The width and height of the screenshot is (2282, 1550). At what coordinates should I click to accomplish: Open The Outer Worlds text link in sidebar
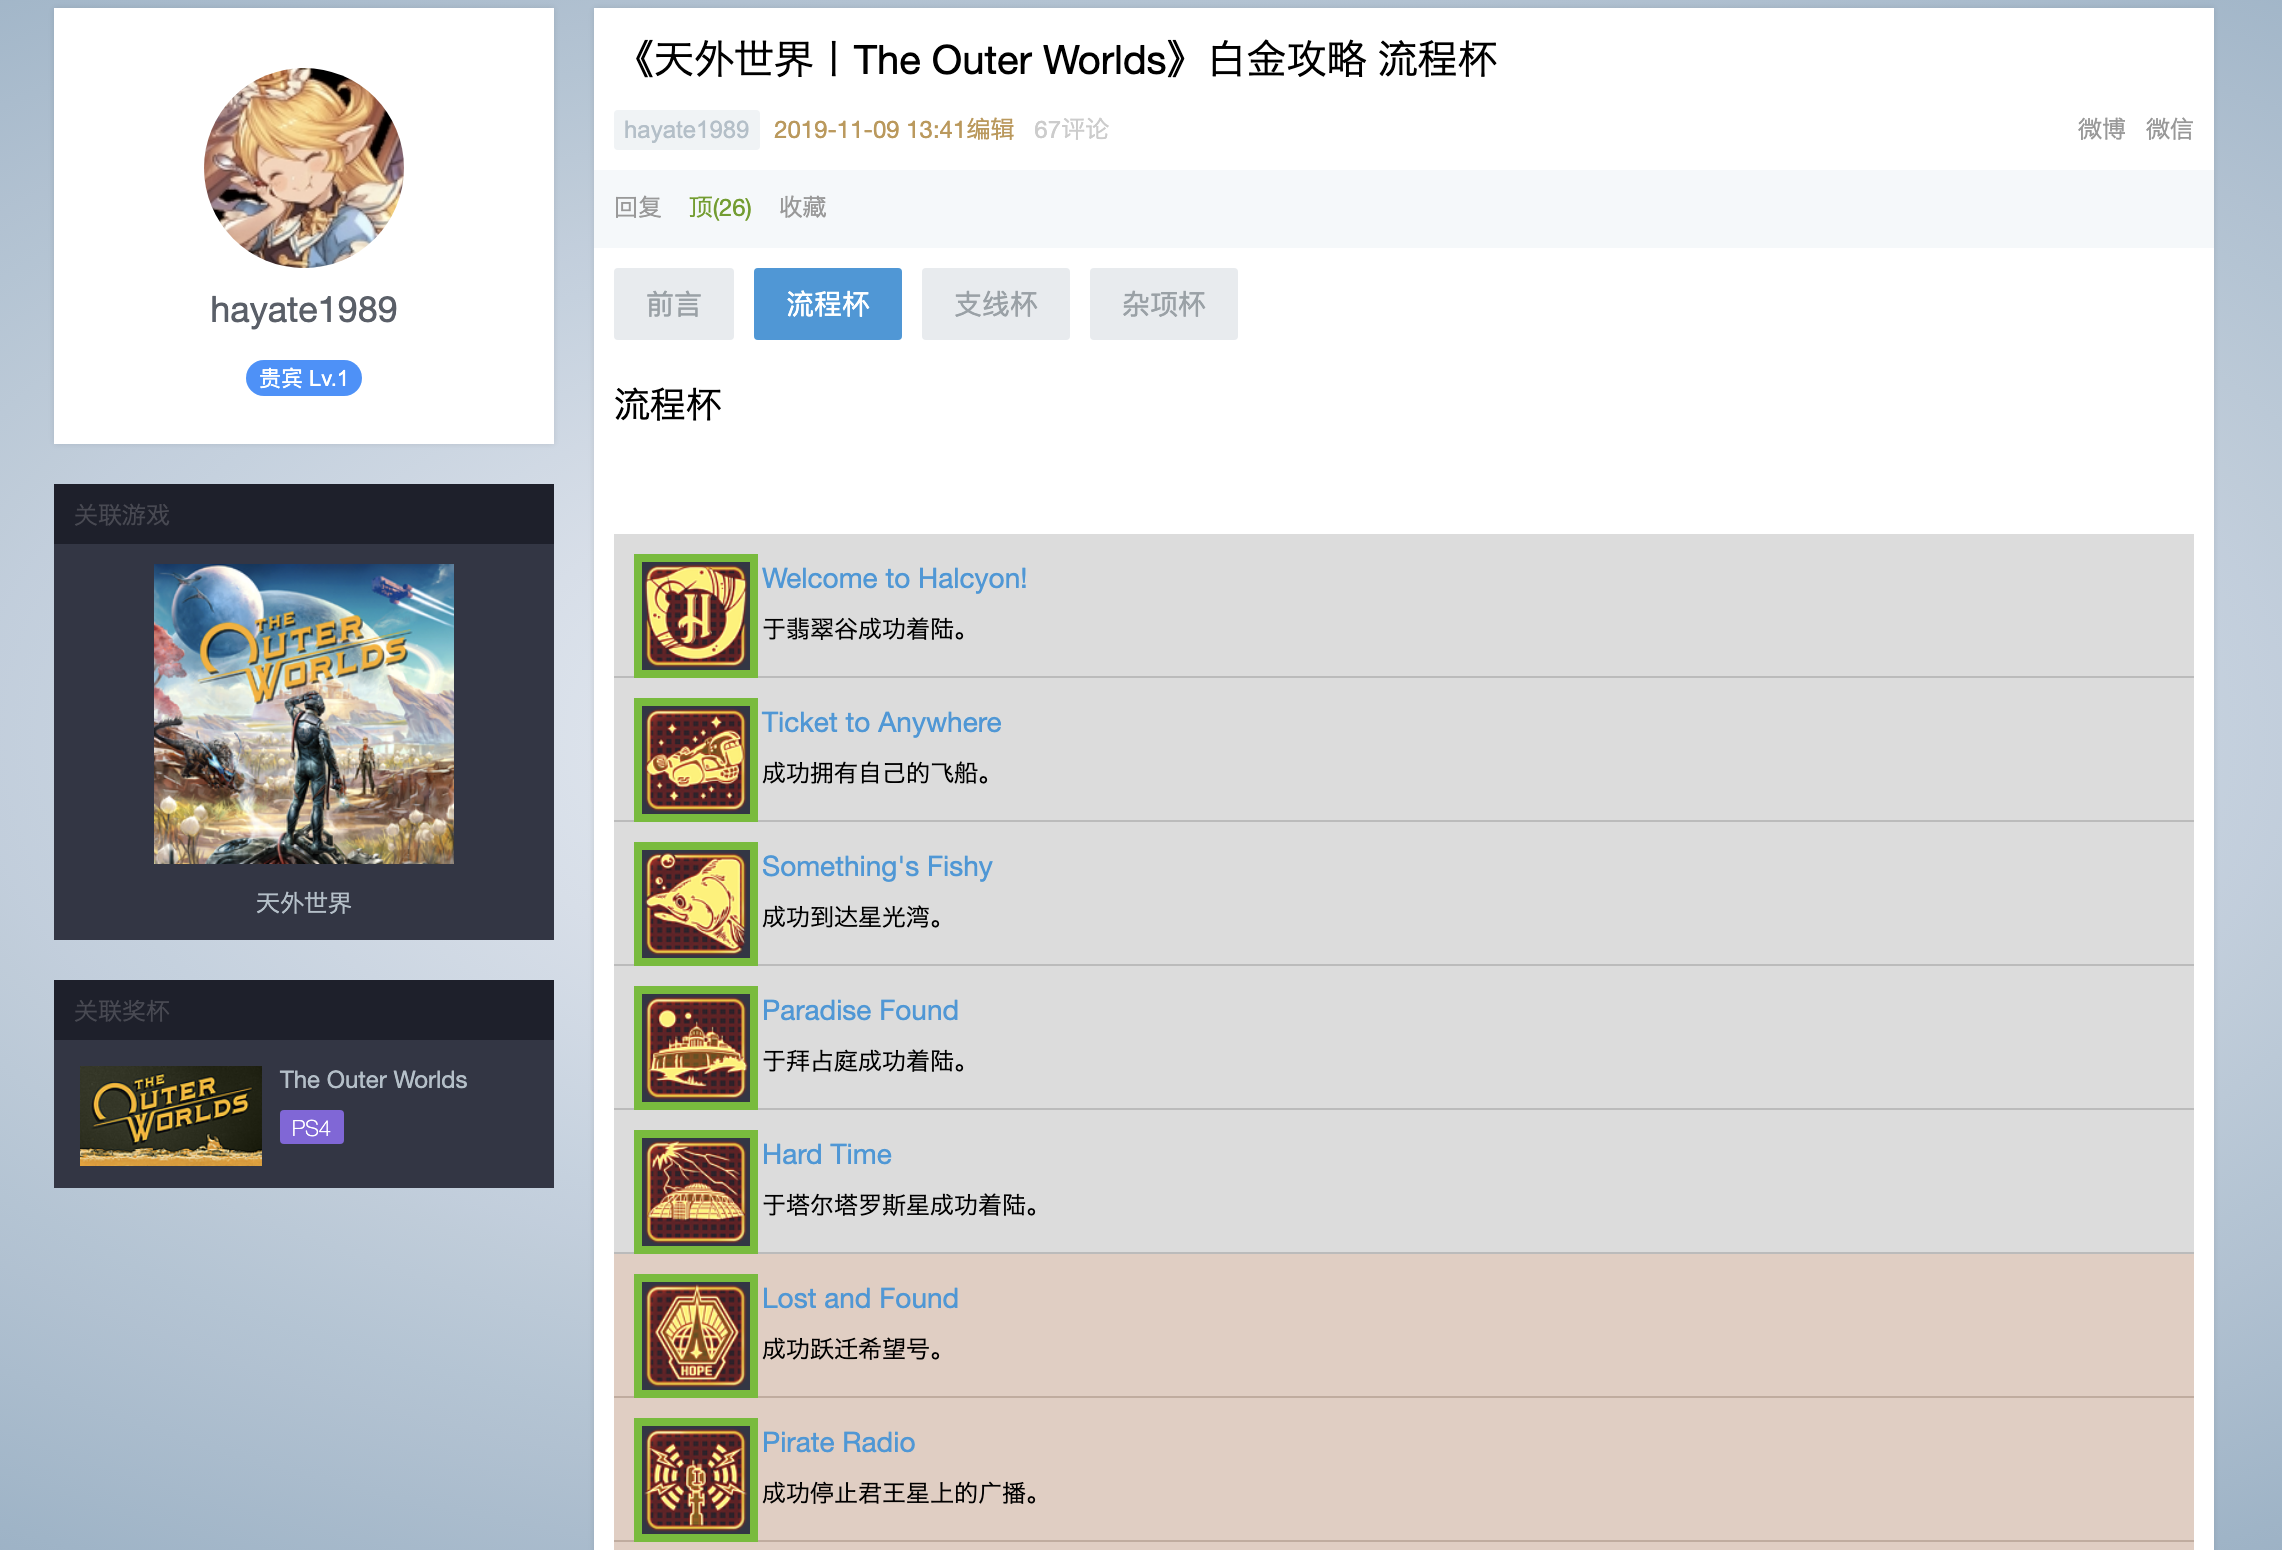373,1080
